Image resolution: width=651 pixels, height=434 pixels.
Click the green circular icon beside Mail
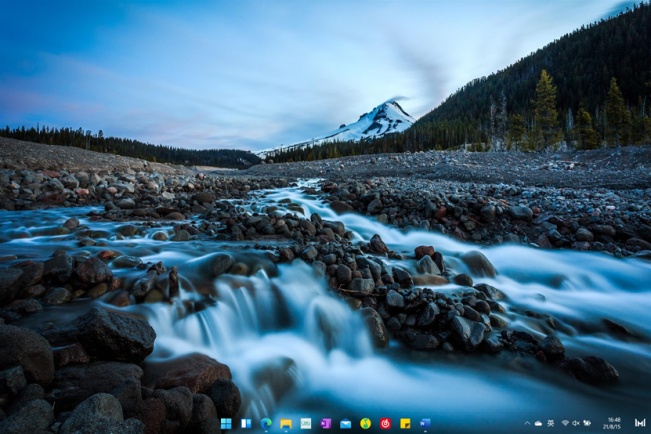pos(366,423)
